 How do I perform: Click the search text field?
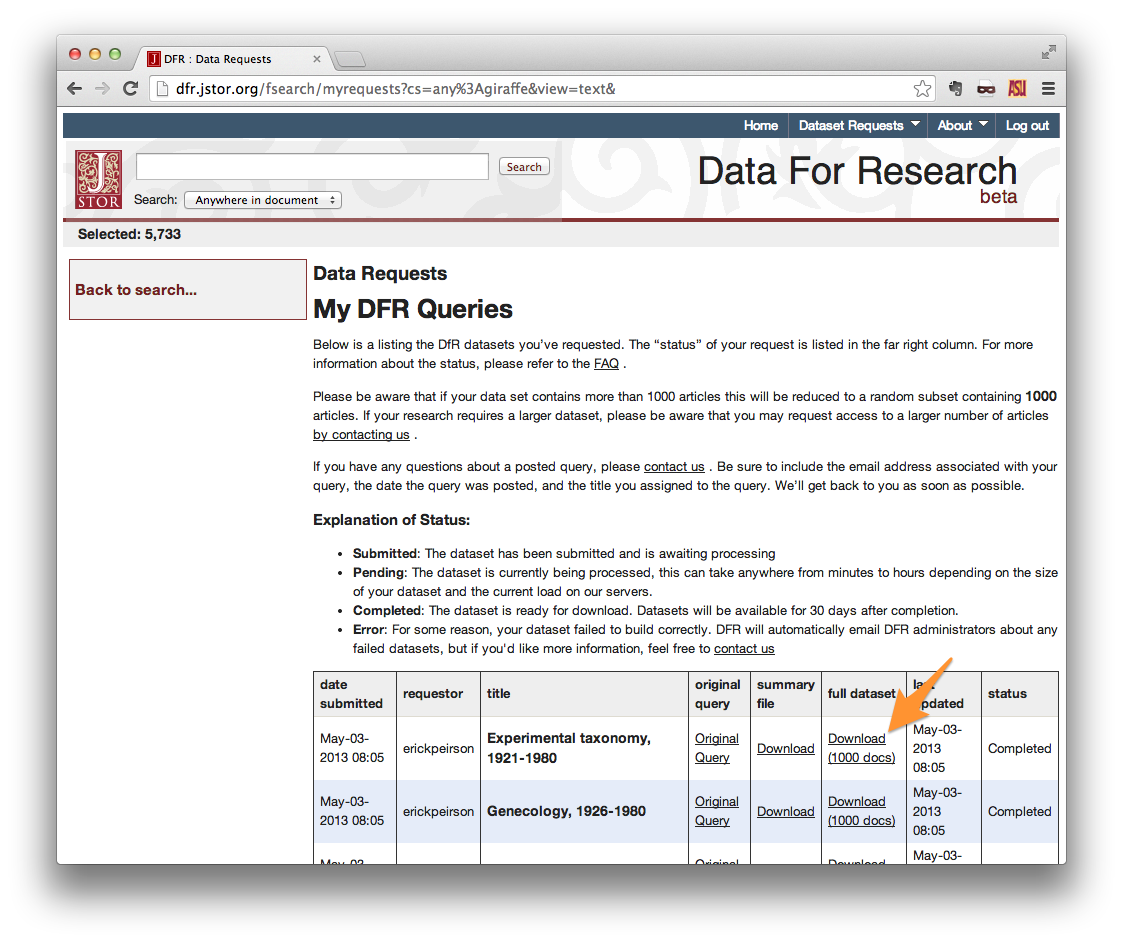click(312, 167)
